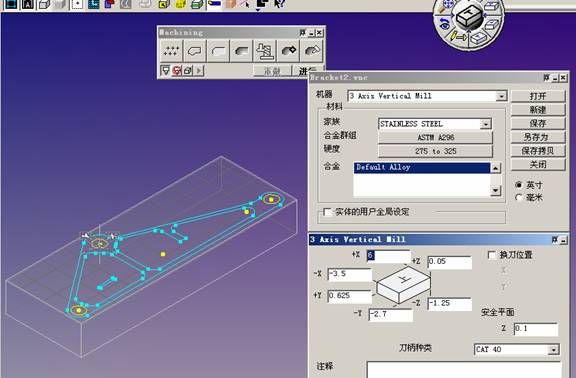Select the 英寸 (inch) radio button
Image resolution: width=576 pixels, height=378 pixels.
tap(519, 185)
